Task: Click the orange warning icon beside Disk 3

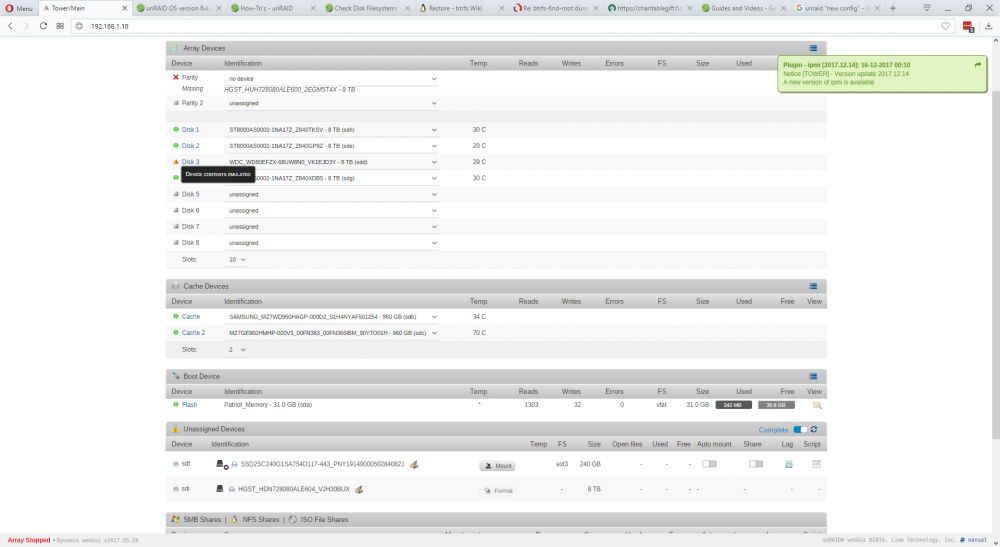Action: click(x=176, y=162)
